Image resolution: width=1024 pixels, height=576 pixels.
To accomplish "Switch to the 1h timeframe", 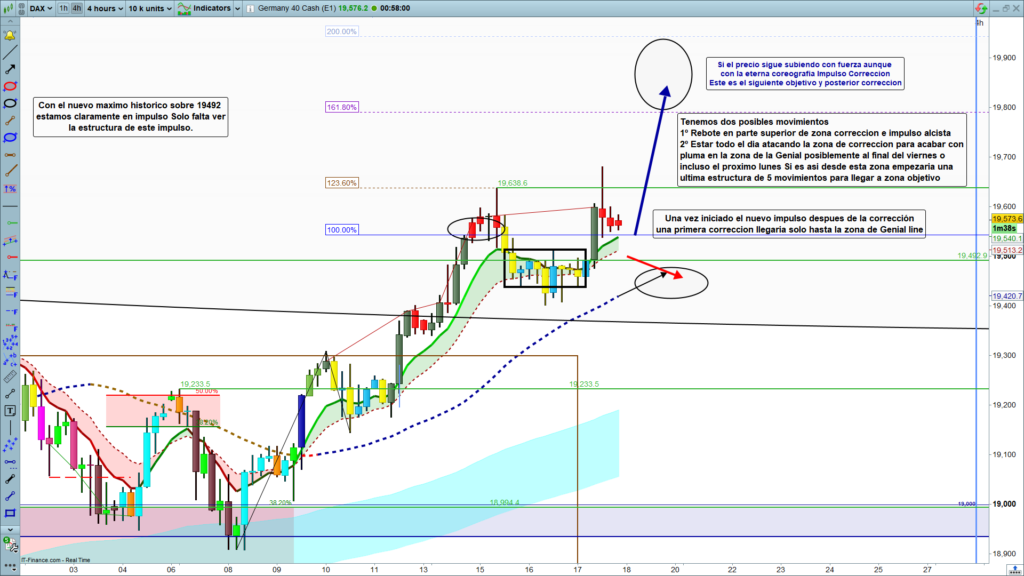I will [64, 8].
